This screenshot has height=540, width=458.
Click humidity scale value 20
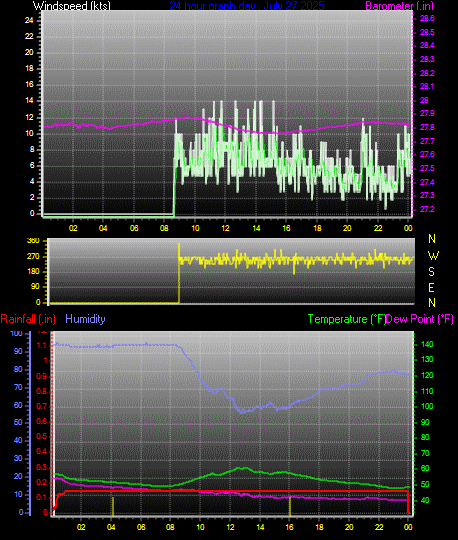[18, 476]
